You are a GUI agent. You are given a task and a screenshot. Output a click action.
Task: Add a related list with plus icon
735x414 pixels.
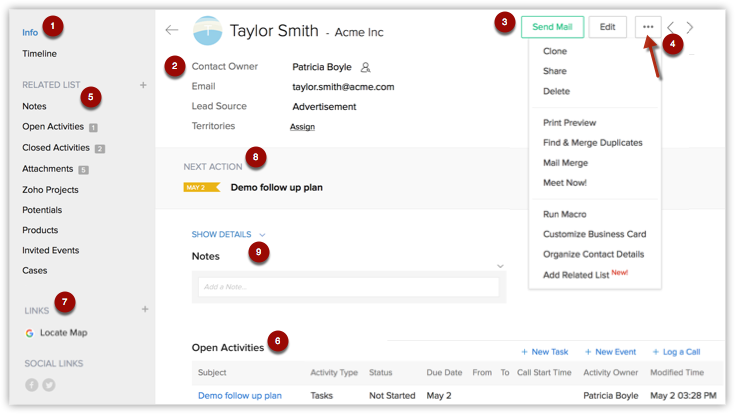[143, 85]
